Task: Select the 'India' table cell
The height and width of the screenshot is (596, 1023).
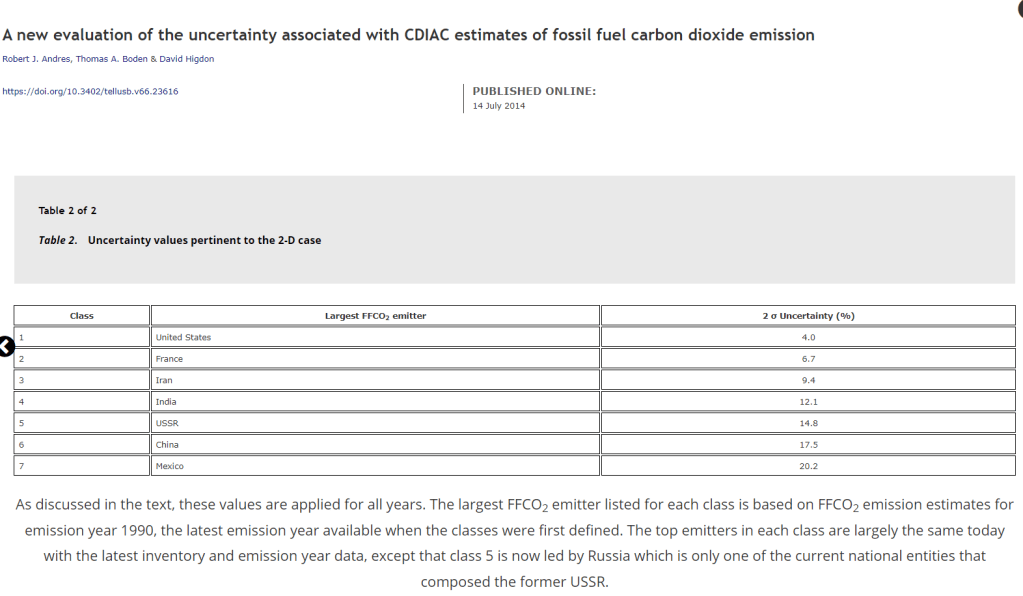Action: [x=166, y=402]
